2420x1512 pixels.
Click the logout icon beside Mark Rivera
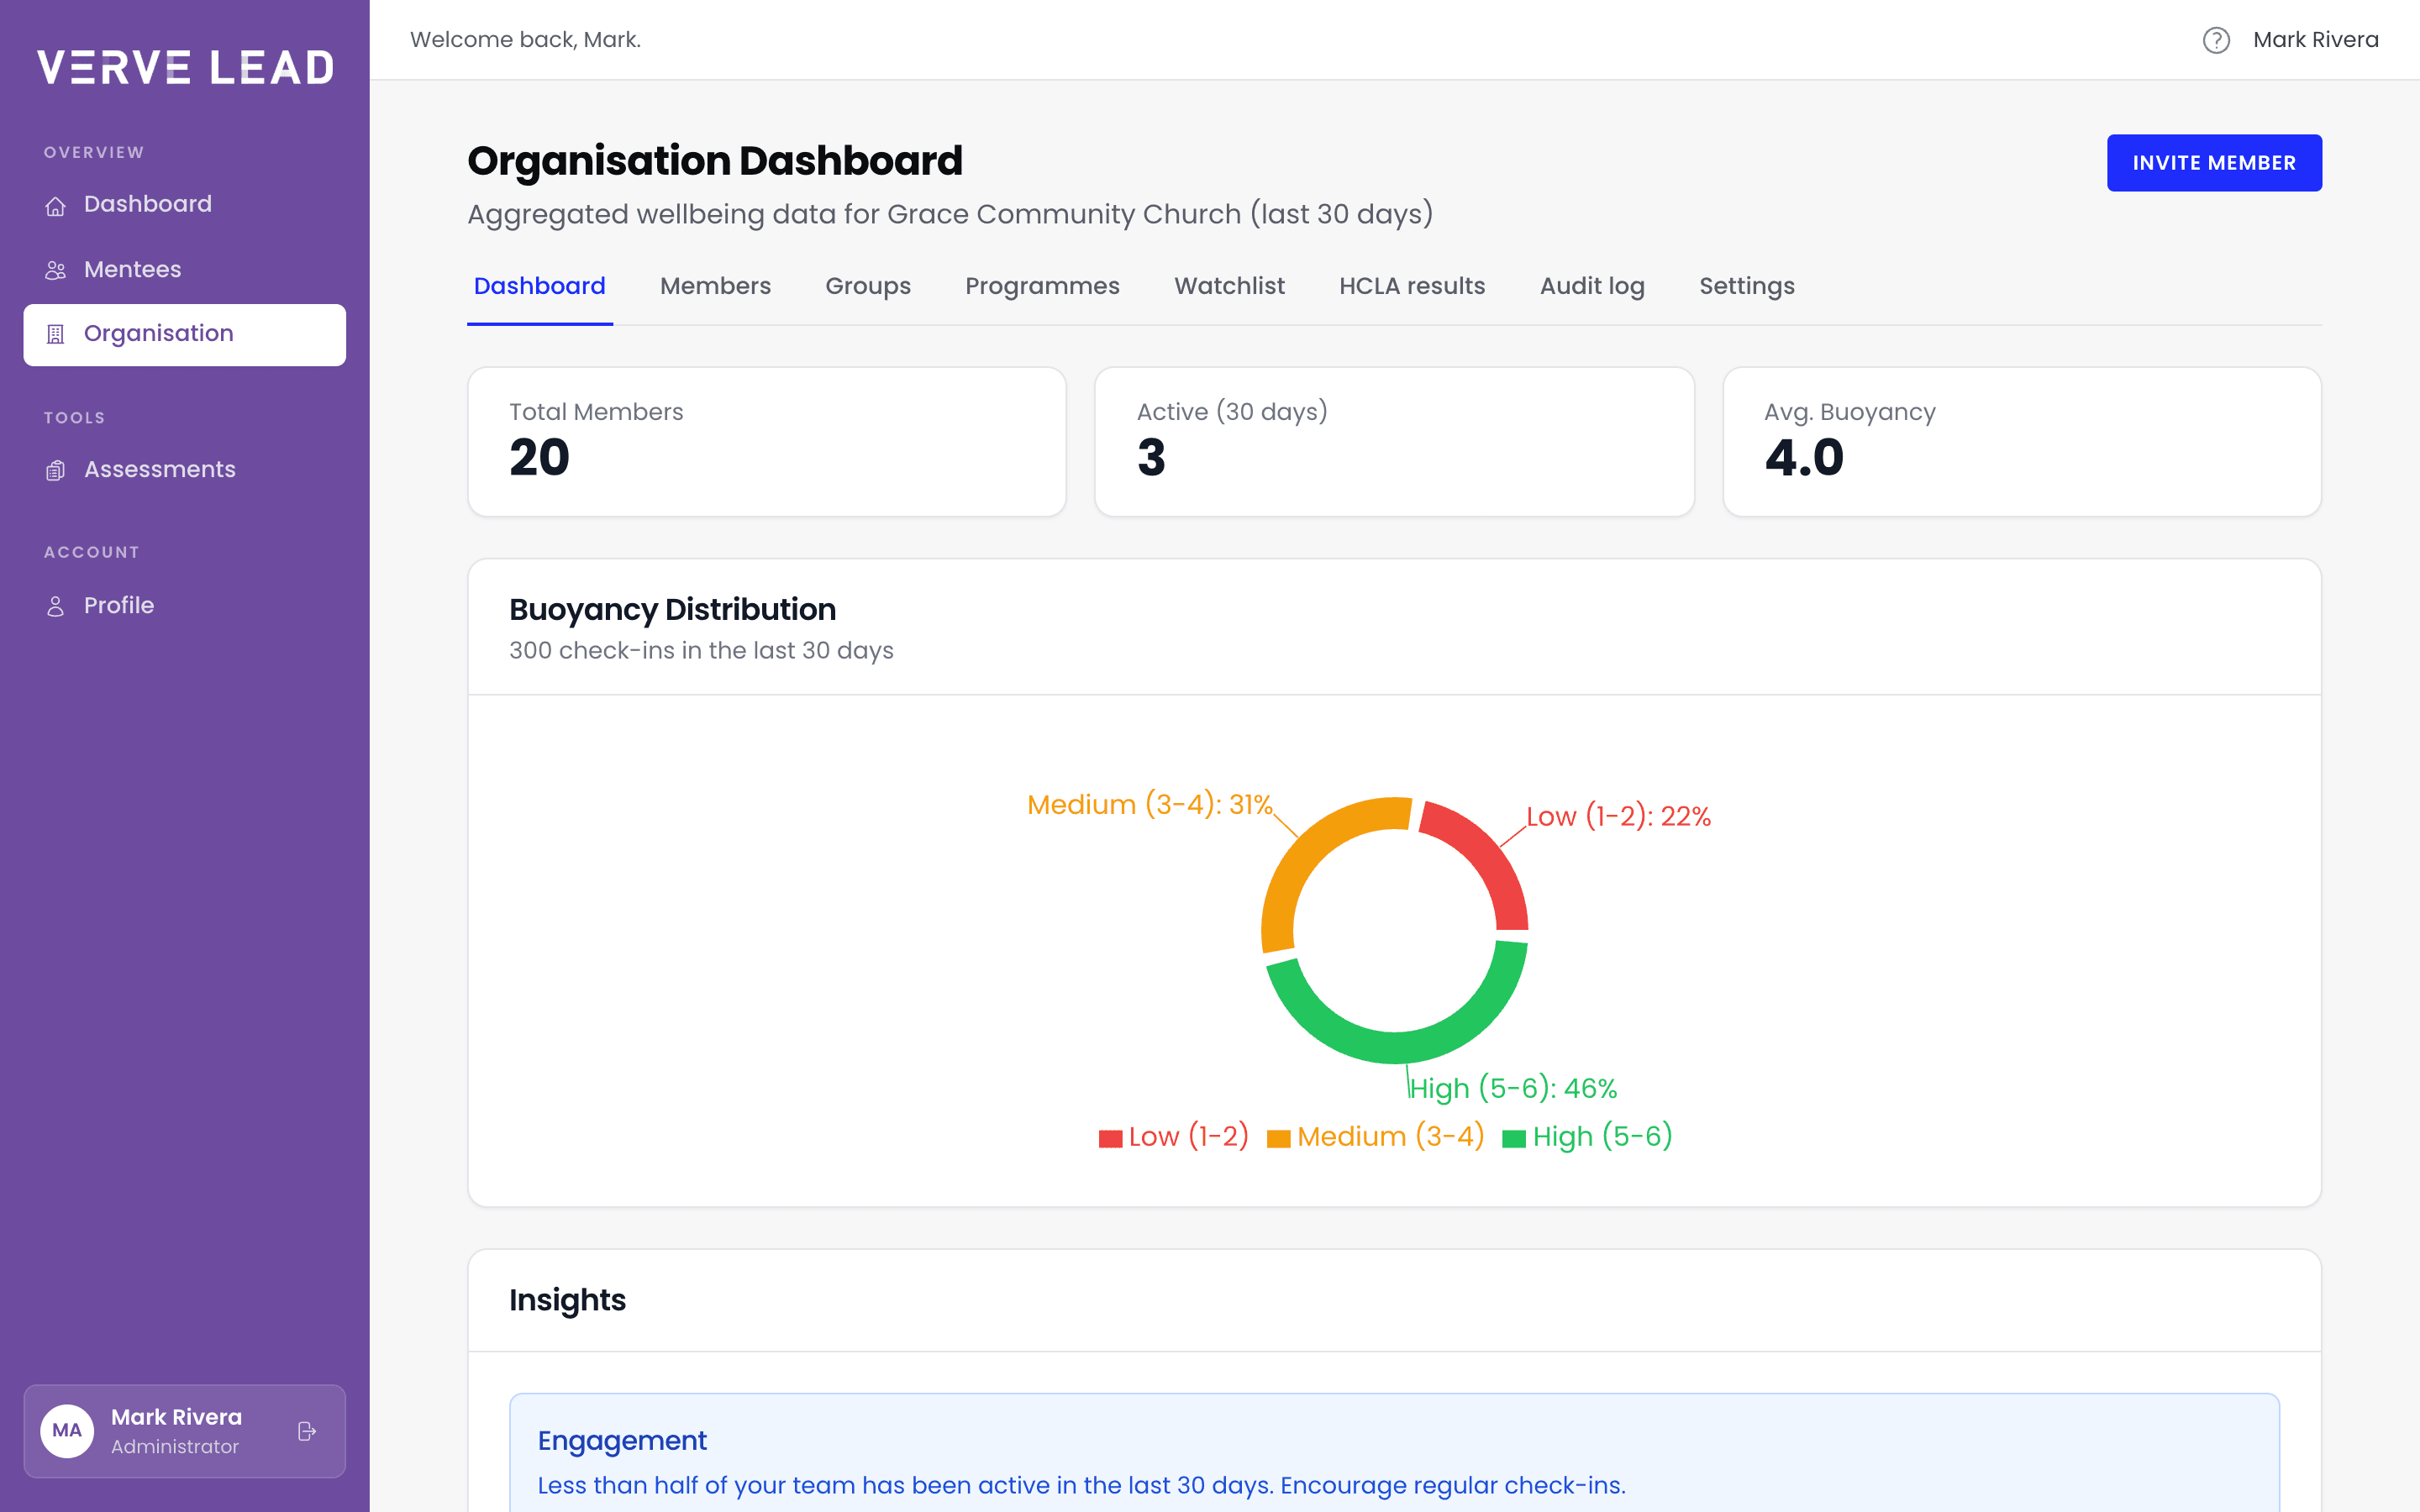coord(307,1431)
